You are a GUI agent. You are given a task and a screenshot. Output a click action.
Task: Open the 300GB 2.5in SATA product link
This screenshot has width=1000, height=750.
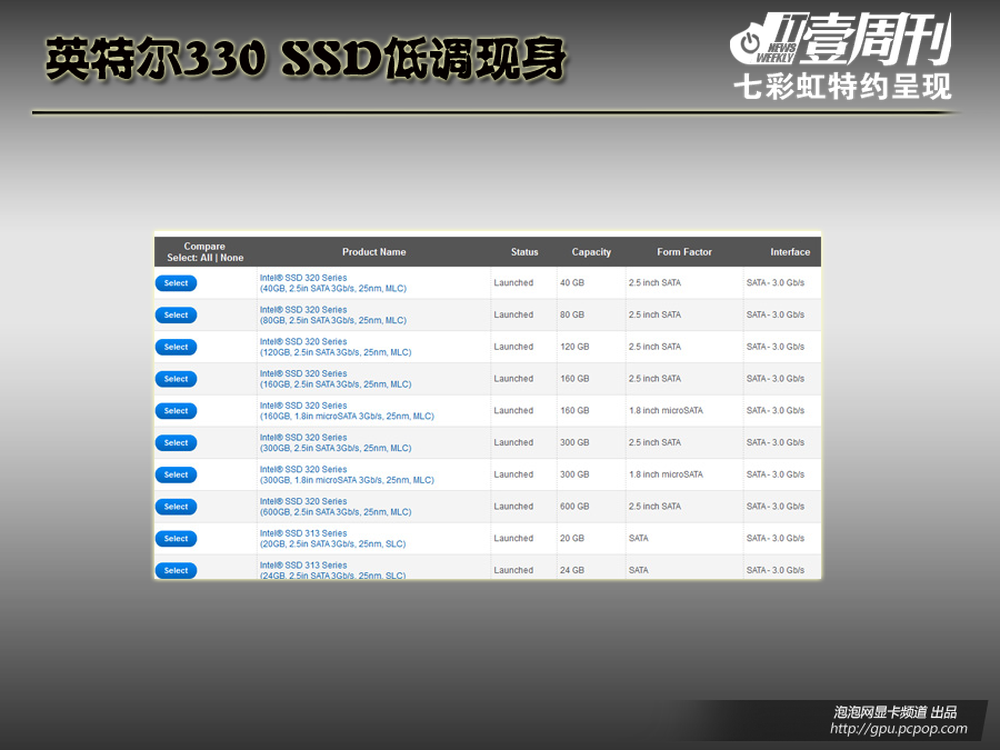[335, 443]
